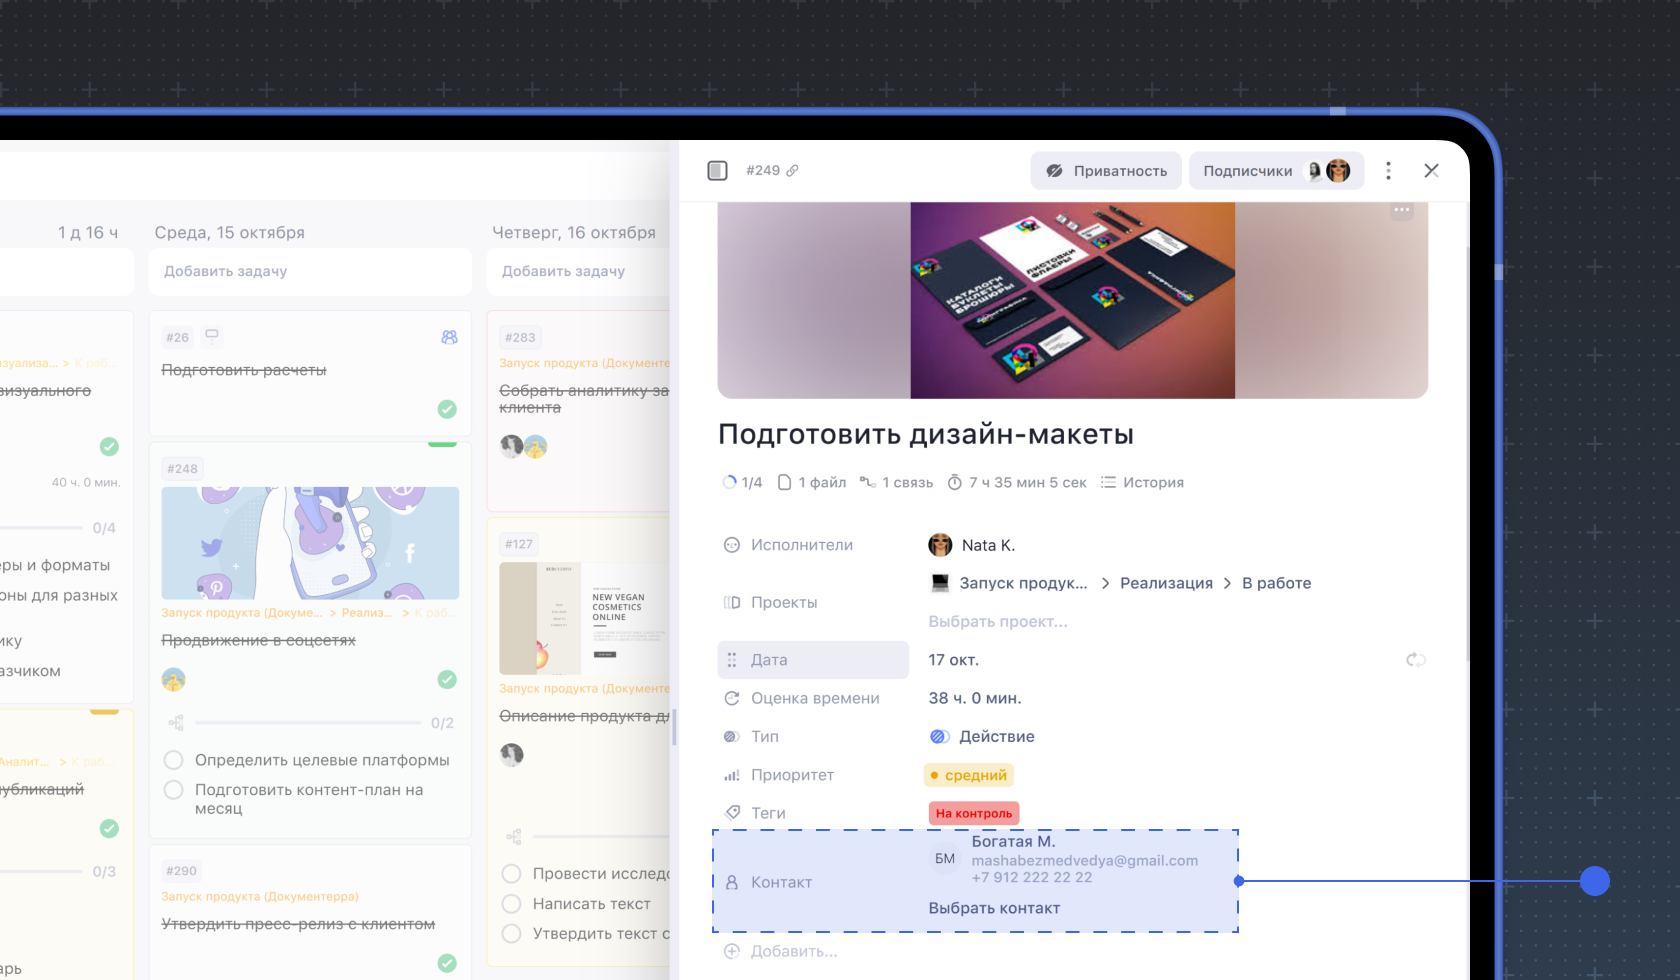Click 'Добавить задачу' field under Среда
Viewport: 1680px width, 980px height.
pyautogui.click(x=309, y=271)
